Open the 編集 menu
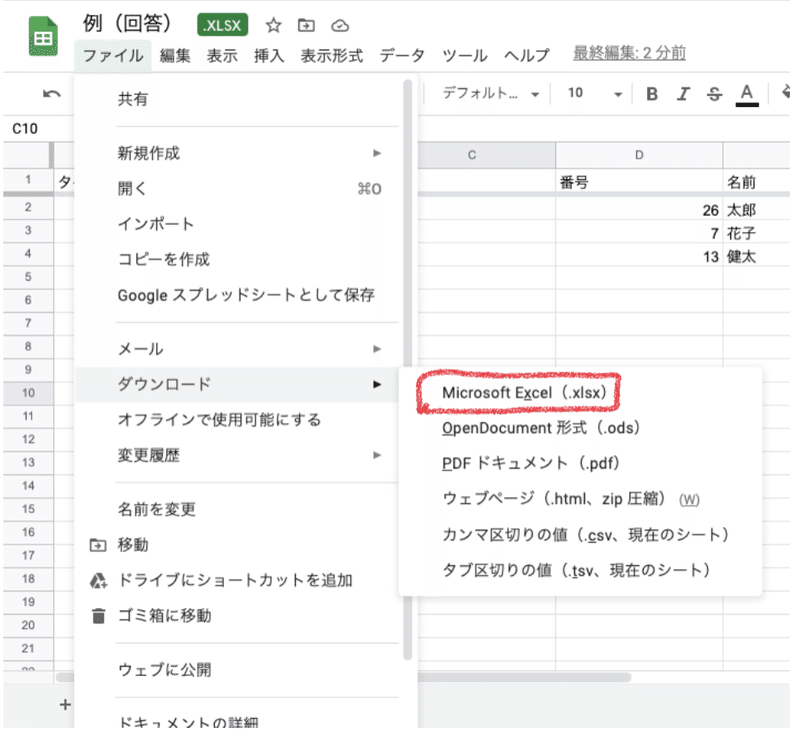Image resolution: width=800 pixels, height=746 pixels. [x=175, y=55]
